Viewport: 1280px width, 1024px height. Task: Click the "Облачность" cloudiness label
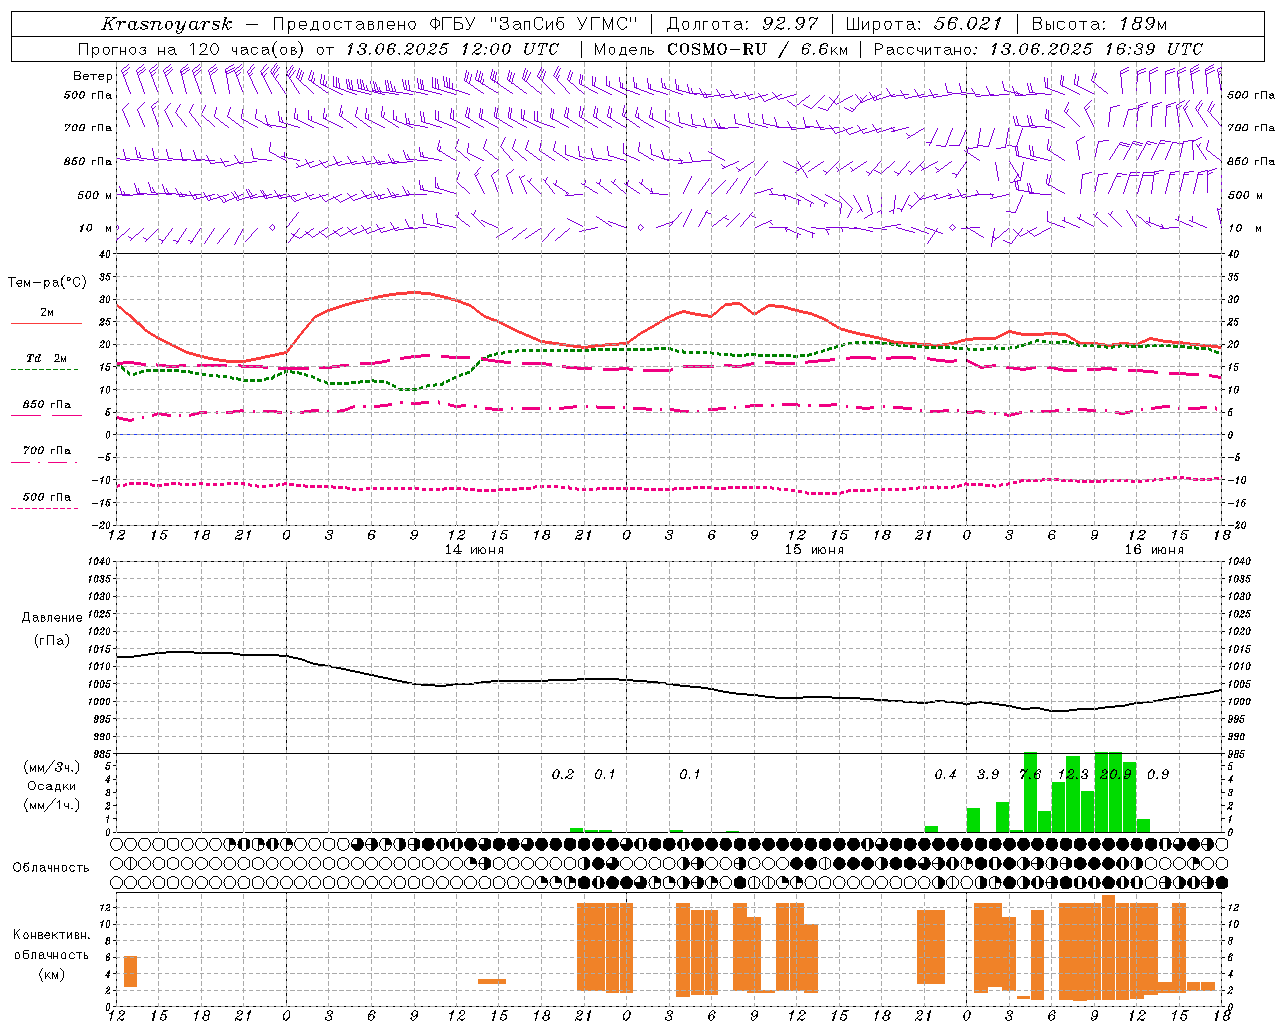[x=51, y=868]
